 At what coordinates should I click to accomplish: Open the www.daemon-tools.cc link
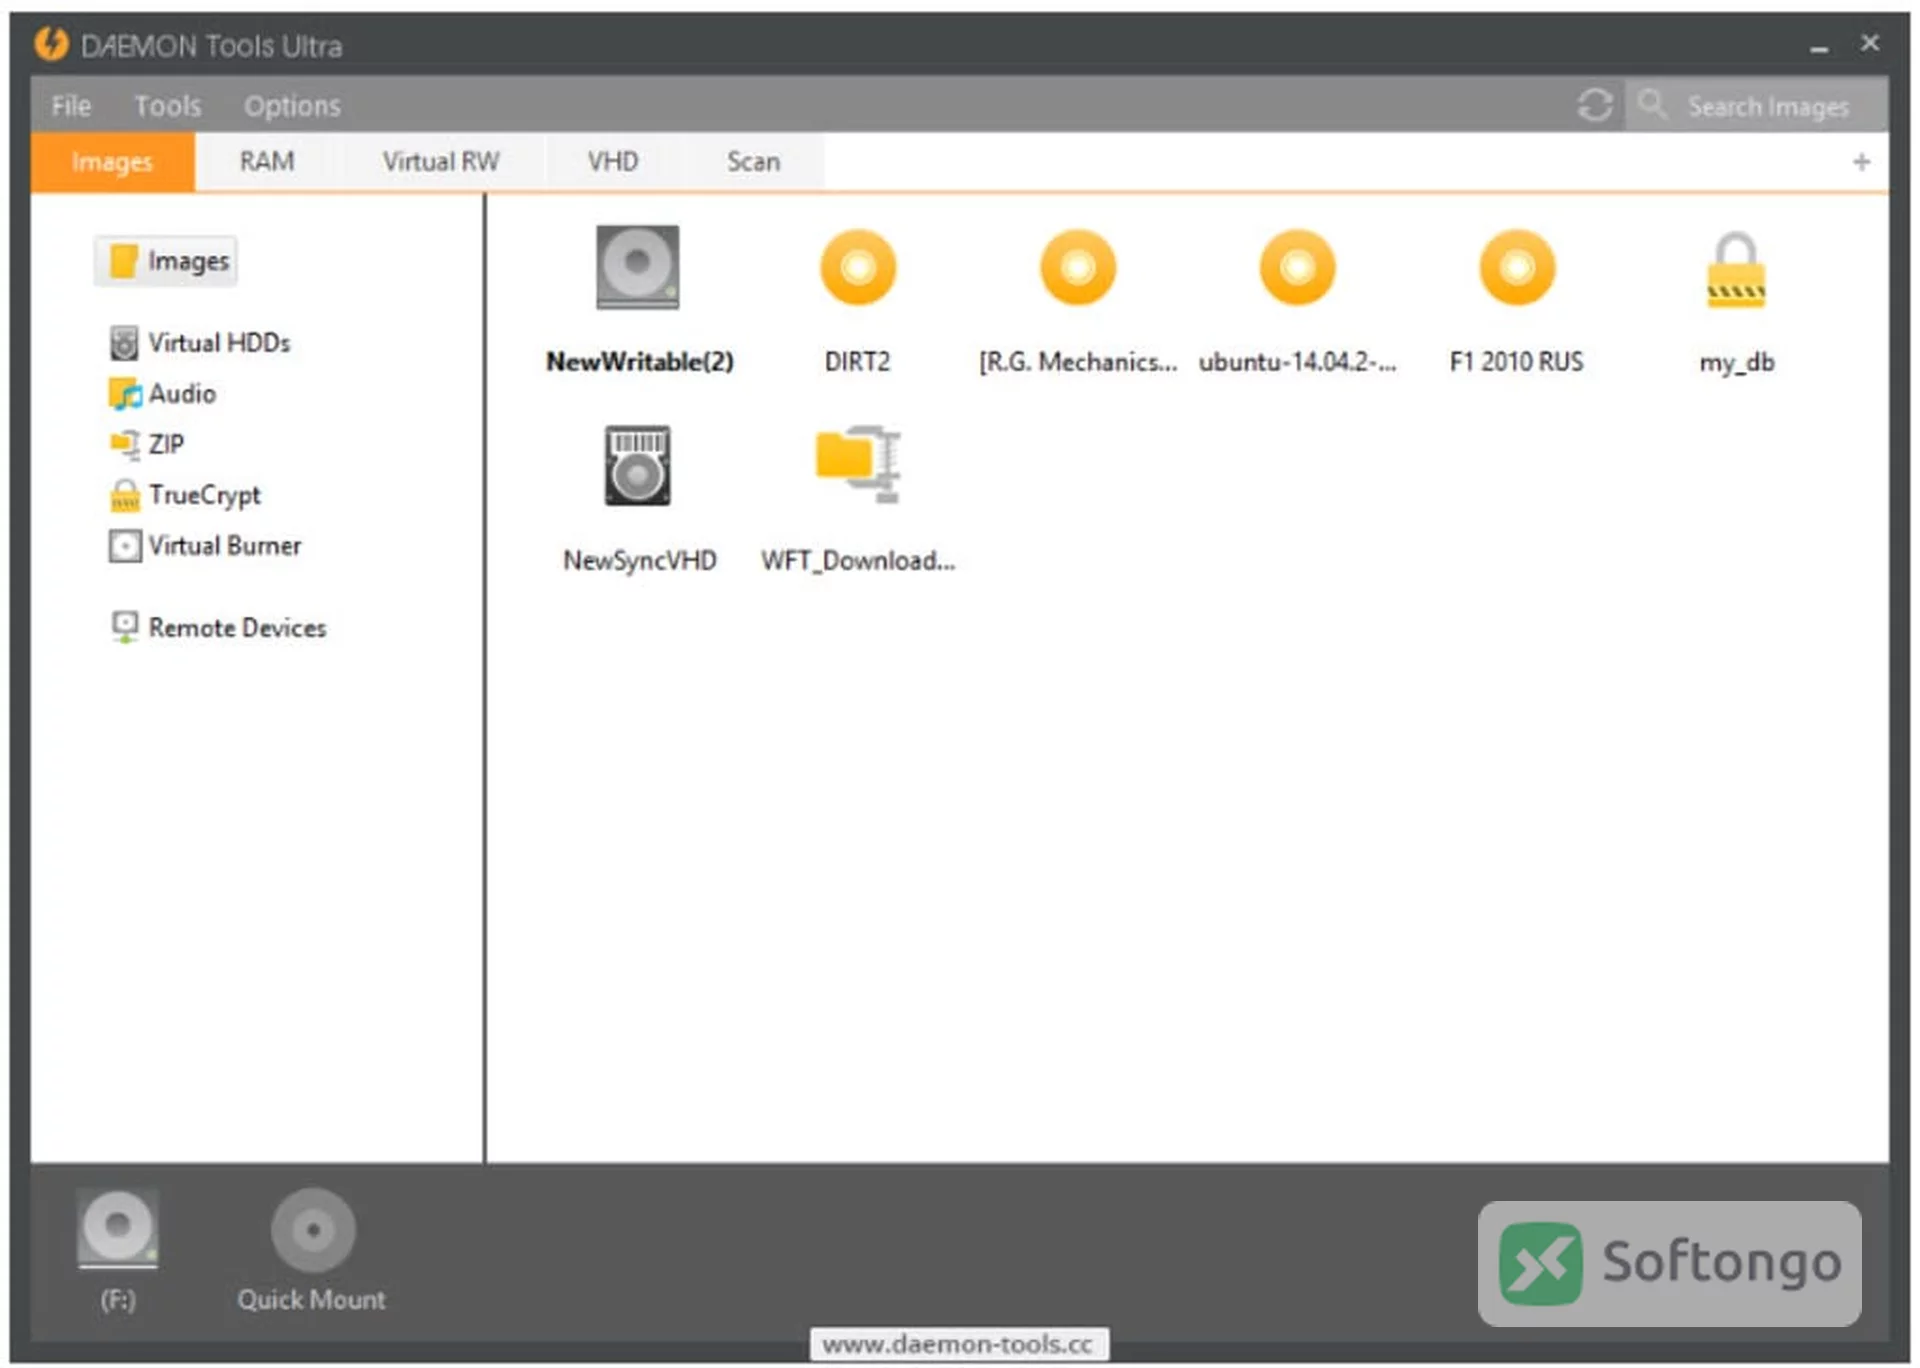pyautogui.click(x=958, y=1344)
